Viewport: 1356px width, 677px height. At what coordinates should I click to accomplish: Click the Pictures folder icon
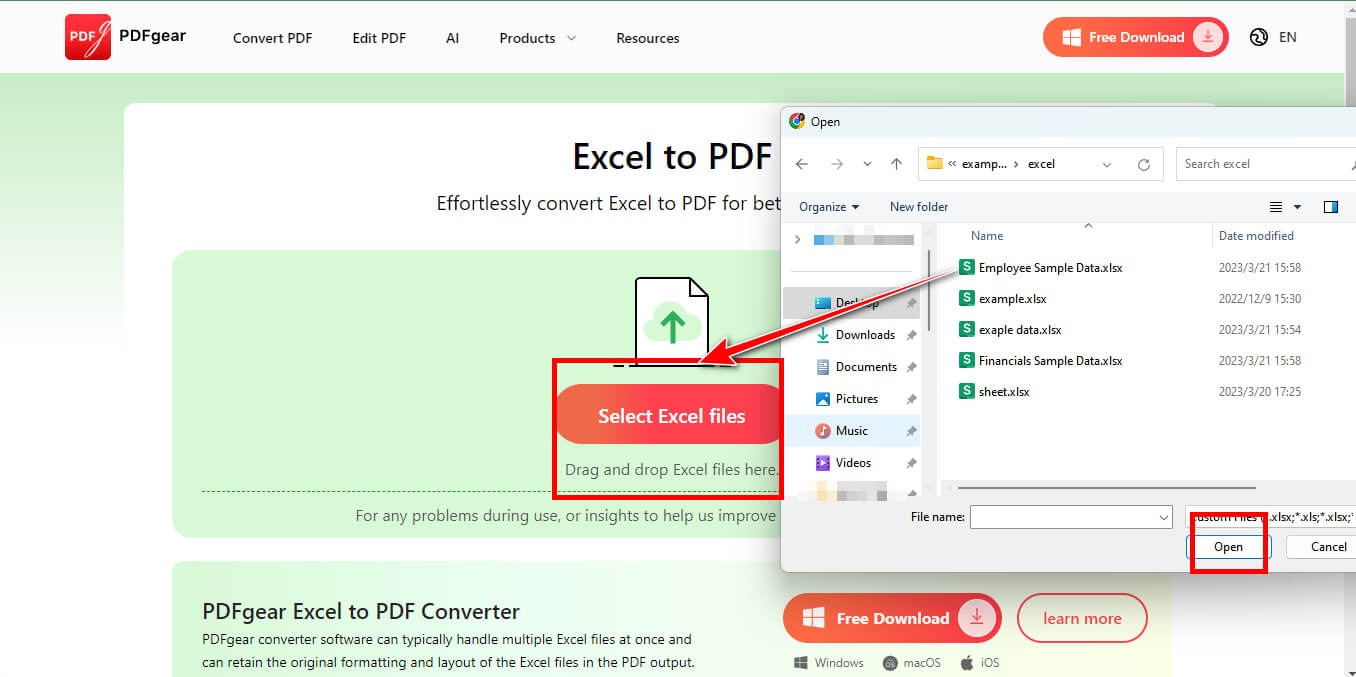click(x=823, y=398)
